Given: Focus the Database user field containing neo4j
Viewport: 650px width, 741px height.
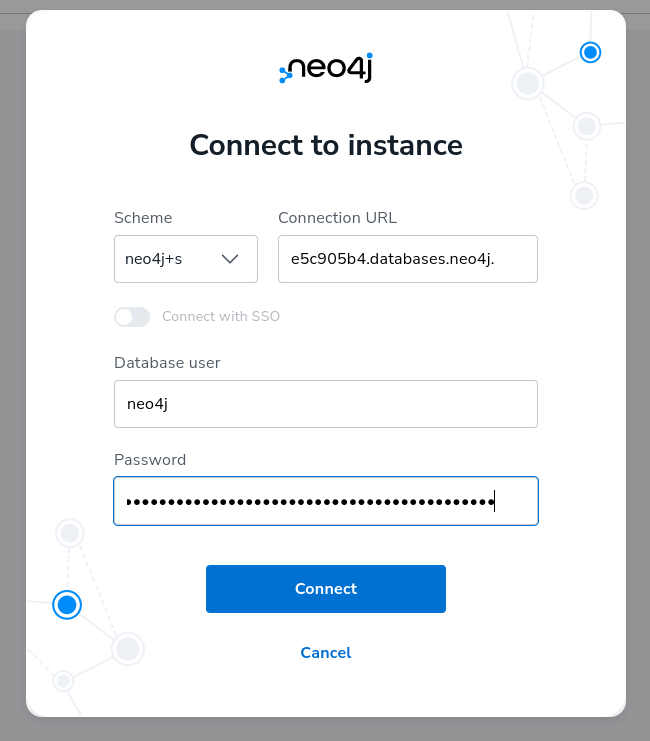Looking at the screenshot, I should [326, 404].
